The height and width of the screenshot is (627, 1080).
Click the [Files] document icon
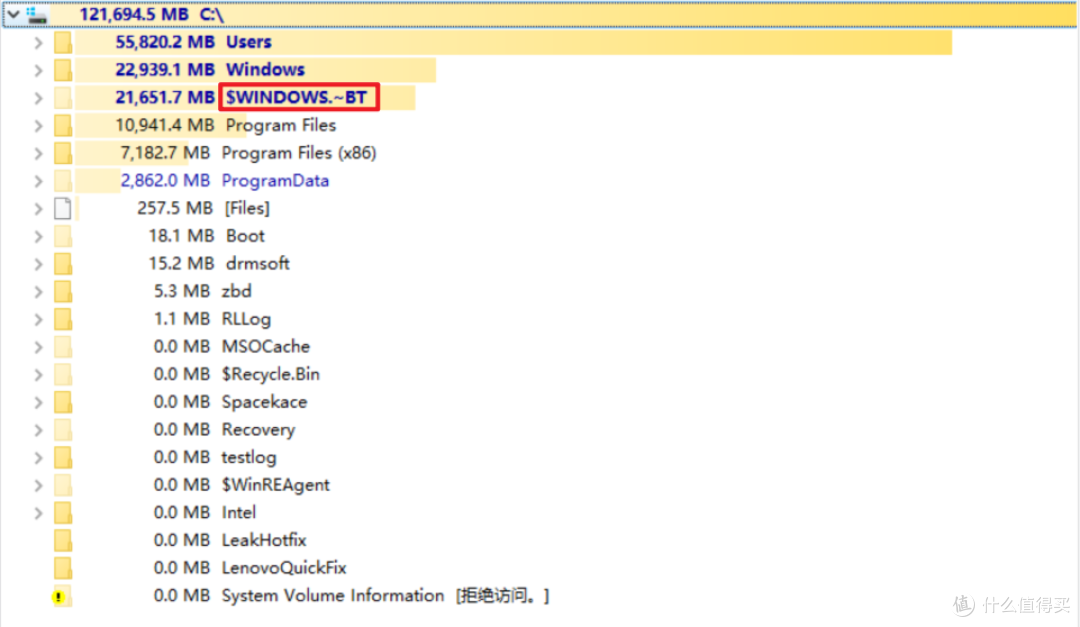(63, 208)
